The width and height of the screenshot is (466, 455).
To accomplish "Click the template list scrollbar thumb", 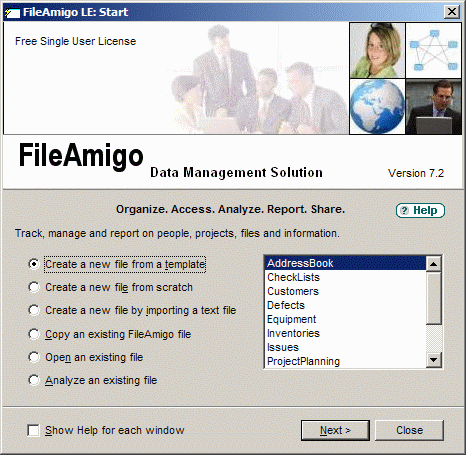I will point(434,298).
